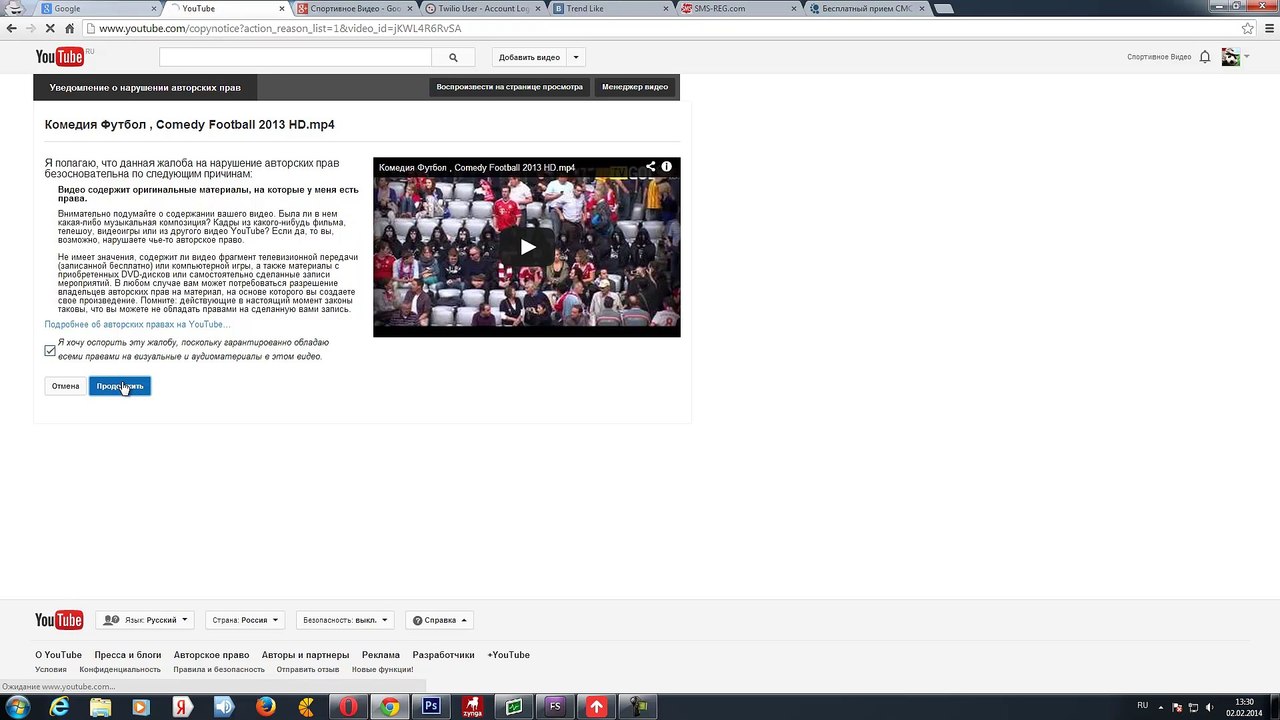Click the share icon on video player
The width and height of the screenshot is (1280, 720).
pos(651,167)
